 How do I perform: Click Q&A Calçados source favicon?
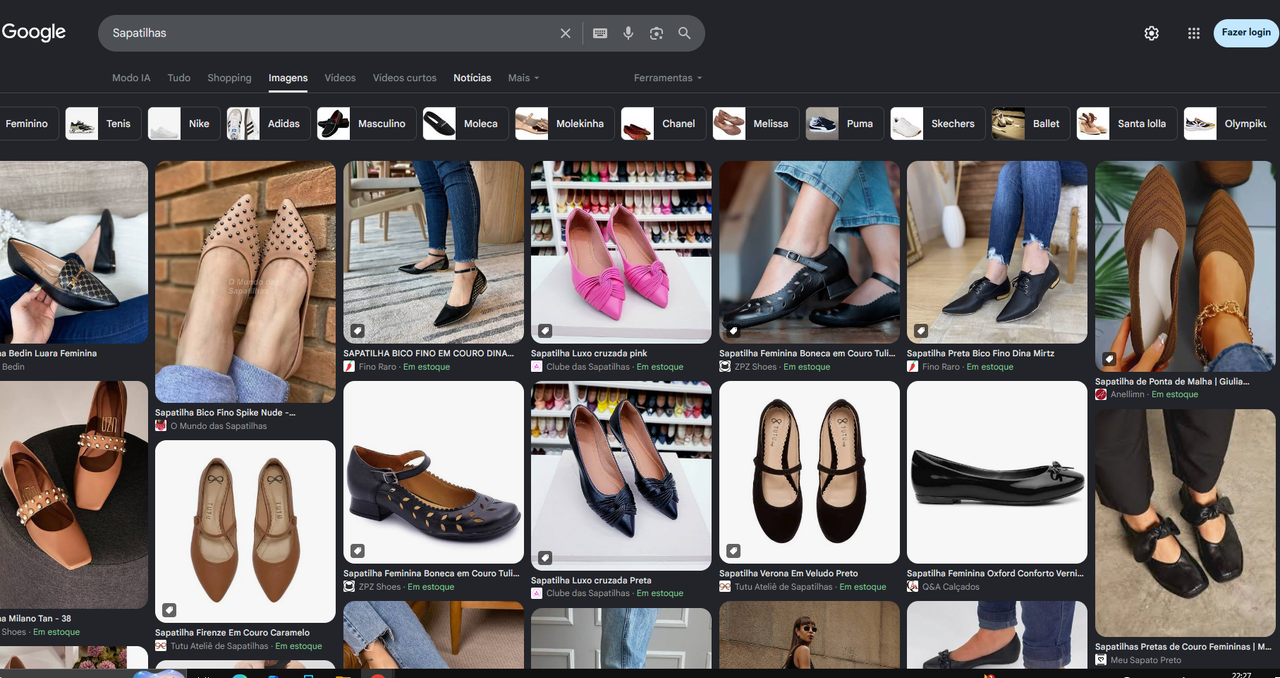pos(912,587)
